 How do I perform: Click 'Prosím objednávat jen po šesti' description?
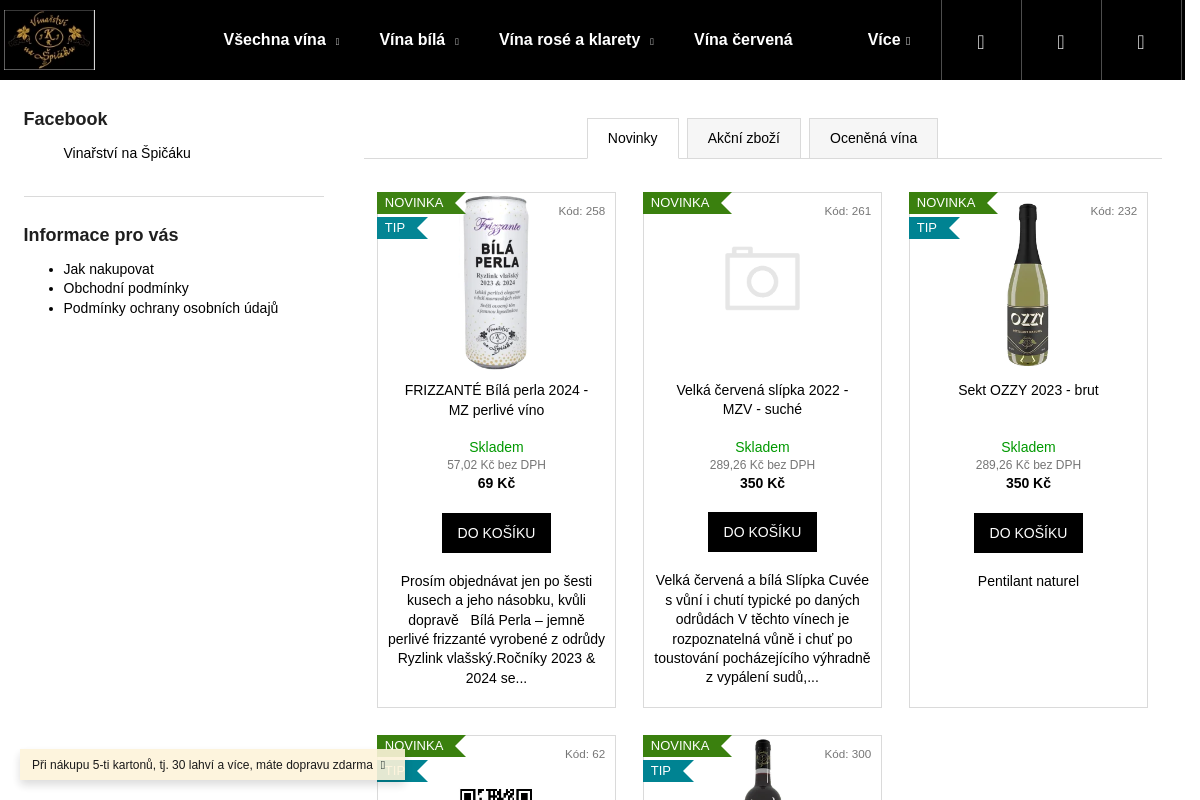496,629
